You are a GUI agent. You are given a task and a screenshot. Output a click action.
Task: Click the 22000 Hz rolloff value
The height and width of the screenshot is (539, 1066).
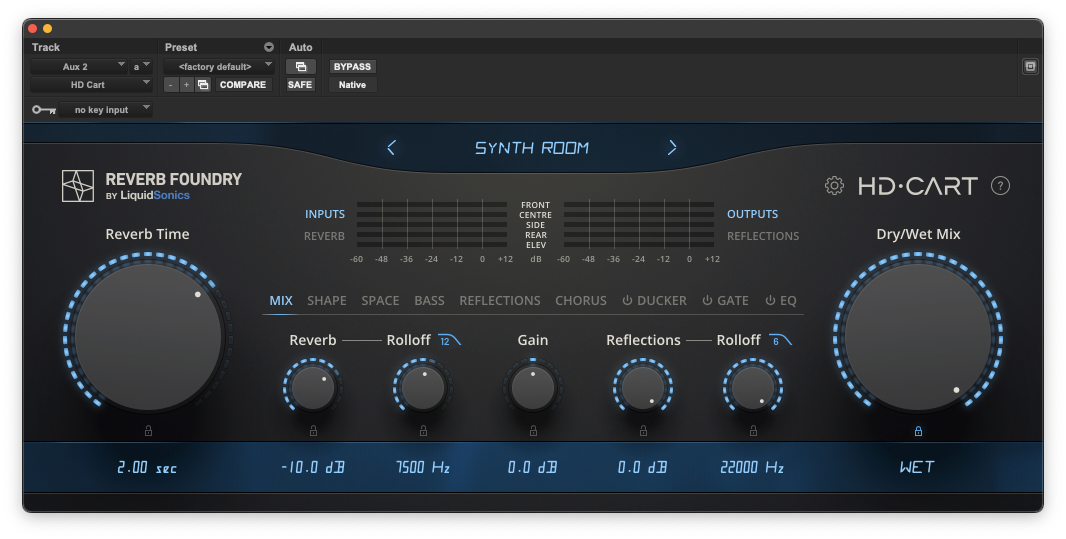[x=752, y=468]
